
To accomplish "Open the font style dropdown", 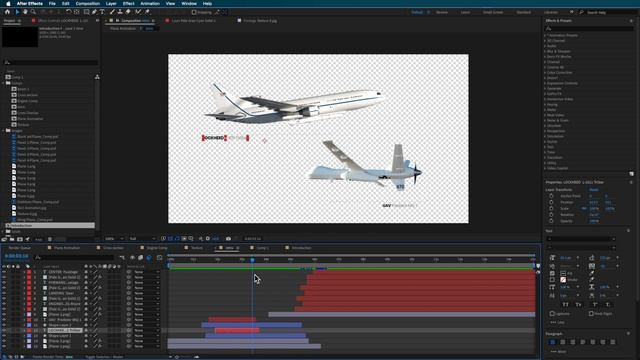I will coord(581,247).
